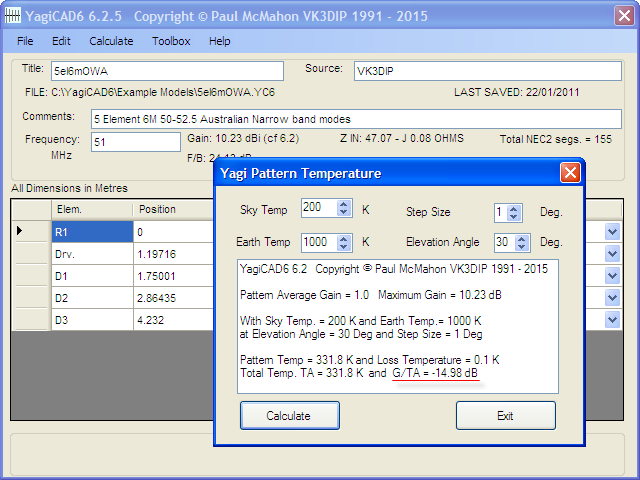
Task: Decrease Elevation Angle with the down arrow
Action: [x=521, y=247]
